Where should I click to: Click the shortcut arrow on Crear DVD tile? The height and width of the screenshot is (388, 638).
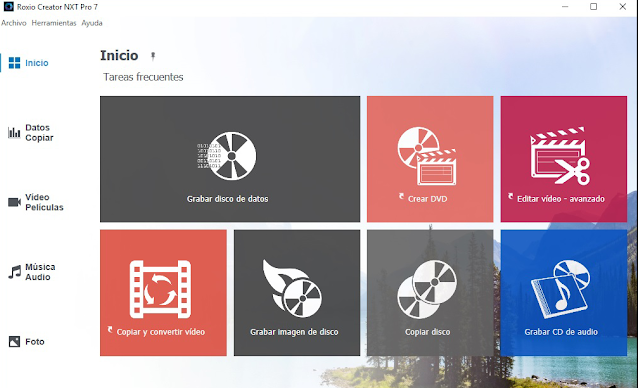point(401,196)
